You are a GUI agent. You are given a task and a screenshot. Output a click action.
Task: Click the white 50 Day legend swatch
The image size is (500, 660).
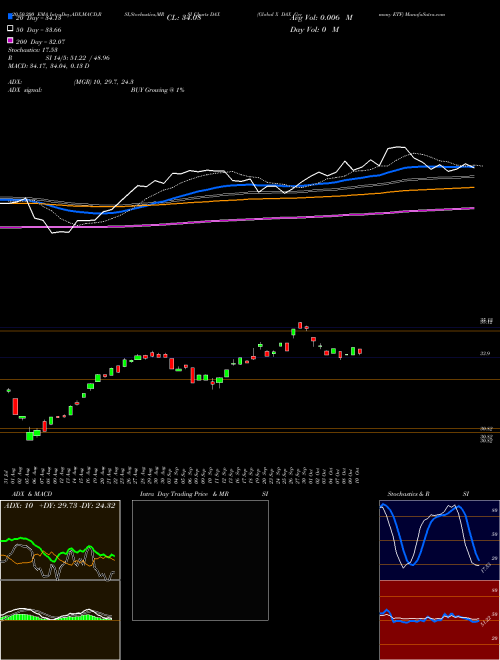[10, 29]
